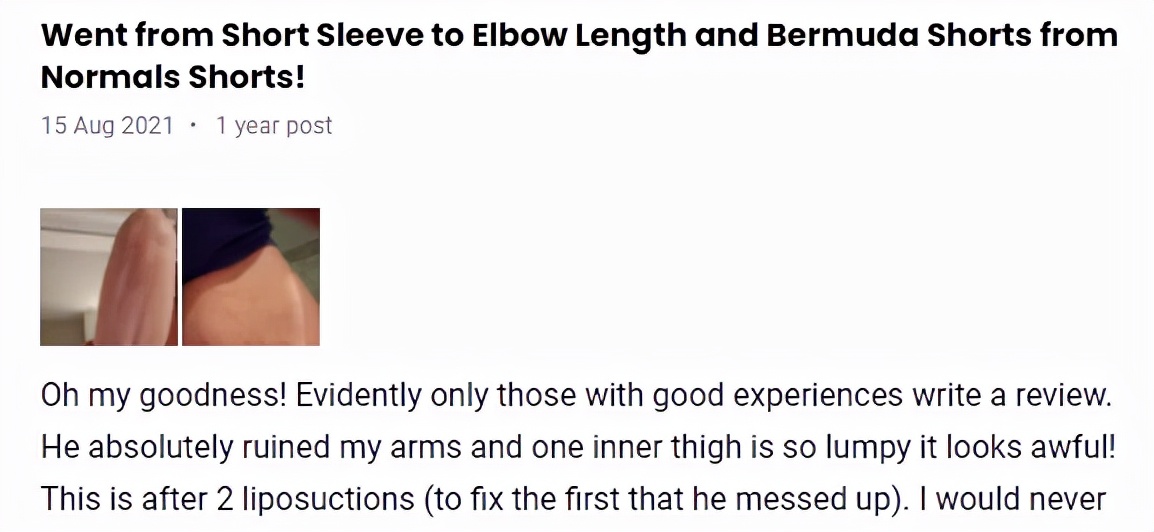Screen dimensions: 1154x532
Task: Click "Short Sleeve" in the title
Action: [x=310, y=35]
